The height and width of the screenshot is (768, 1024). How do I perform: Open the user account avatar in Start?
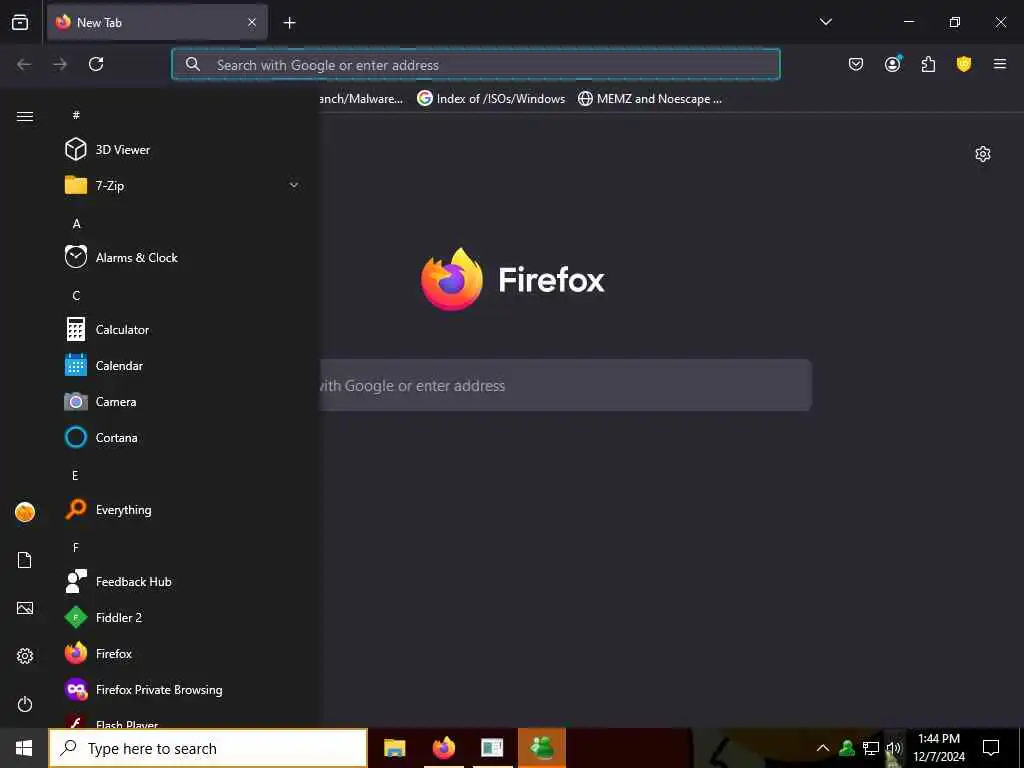point(25,512)
